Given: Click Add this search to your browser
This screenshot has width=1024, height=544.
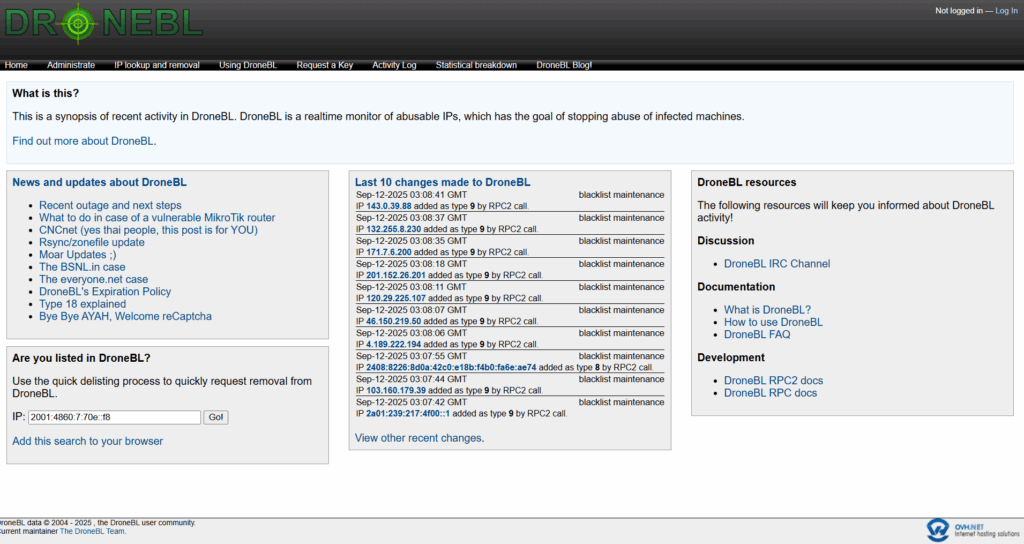Looking at the screenshot, I should 88,441.
